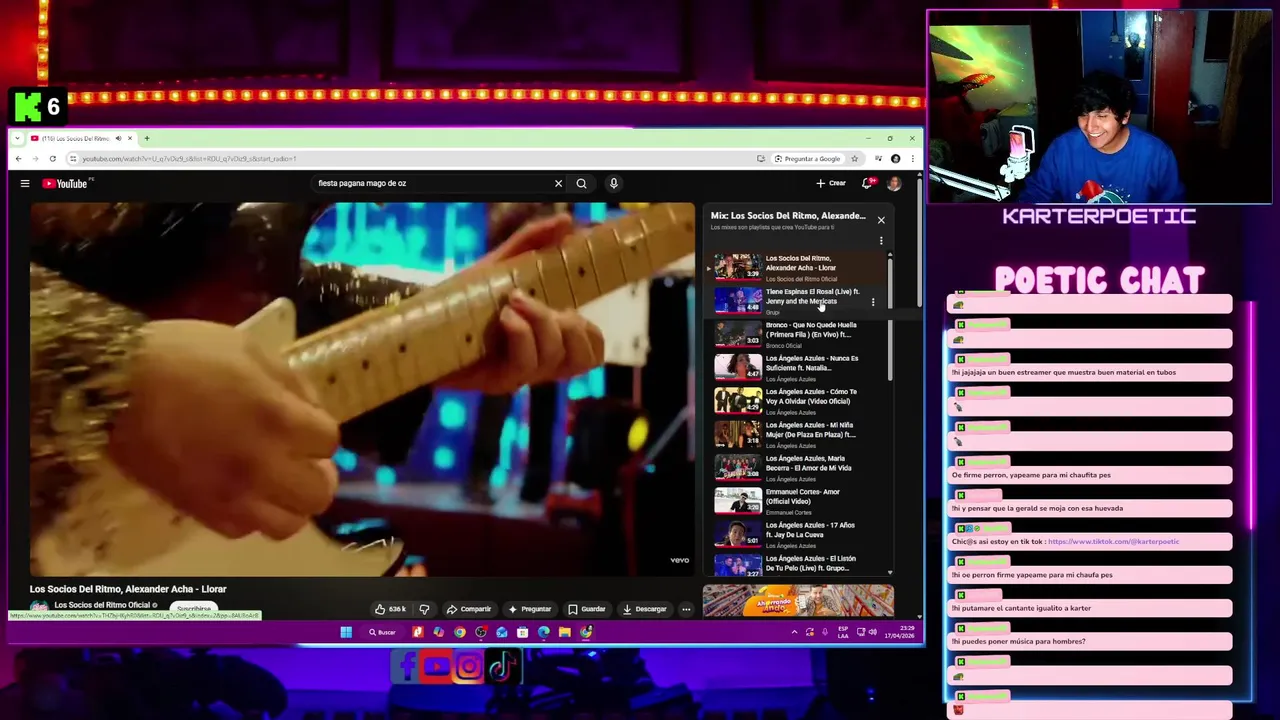The height and width of the screenshot is (720, 1280).
Task: Click the taskbar Buscar search box
Action: tap(382, 632)
